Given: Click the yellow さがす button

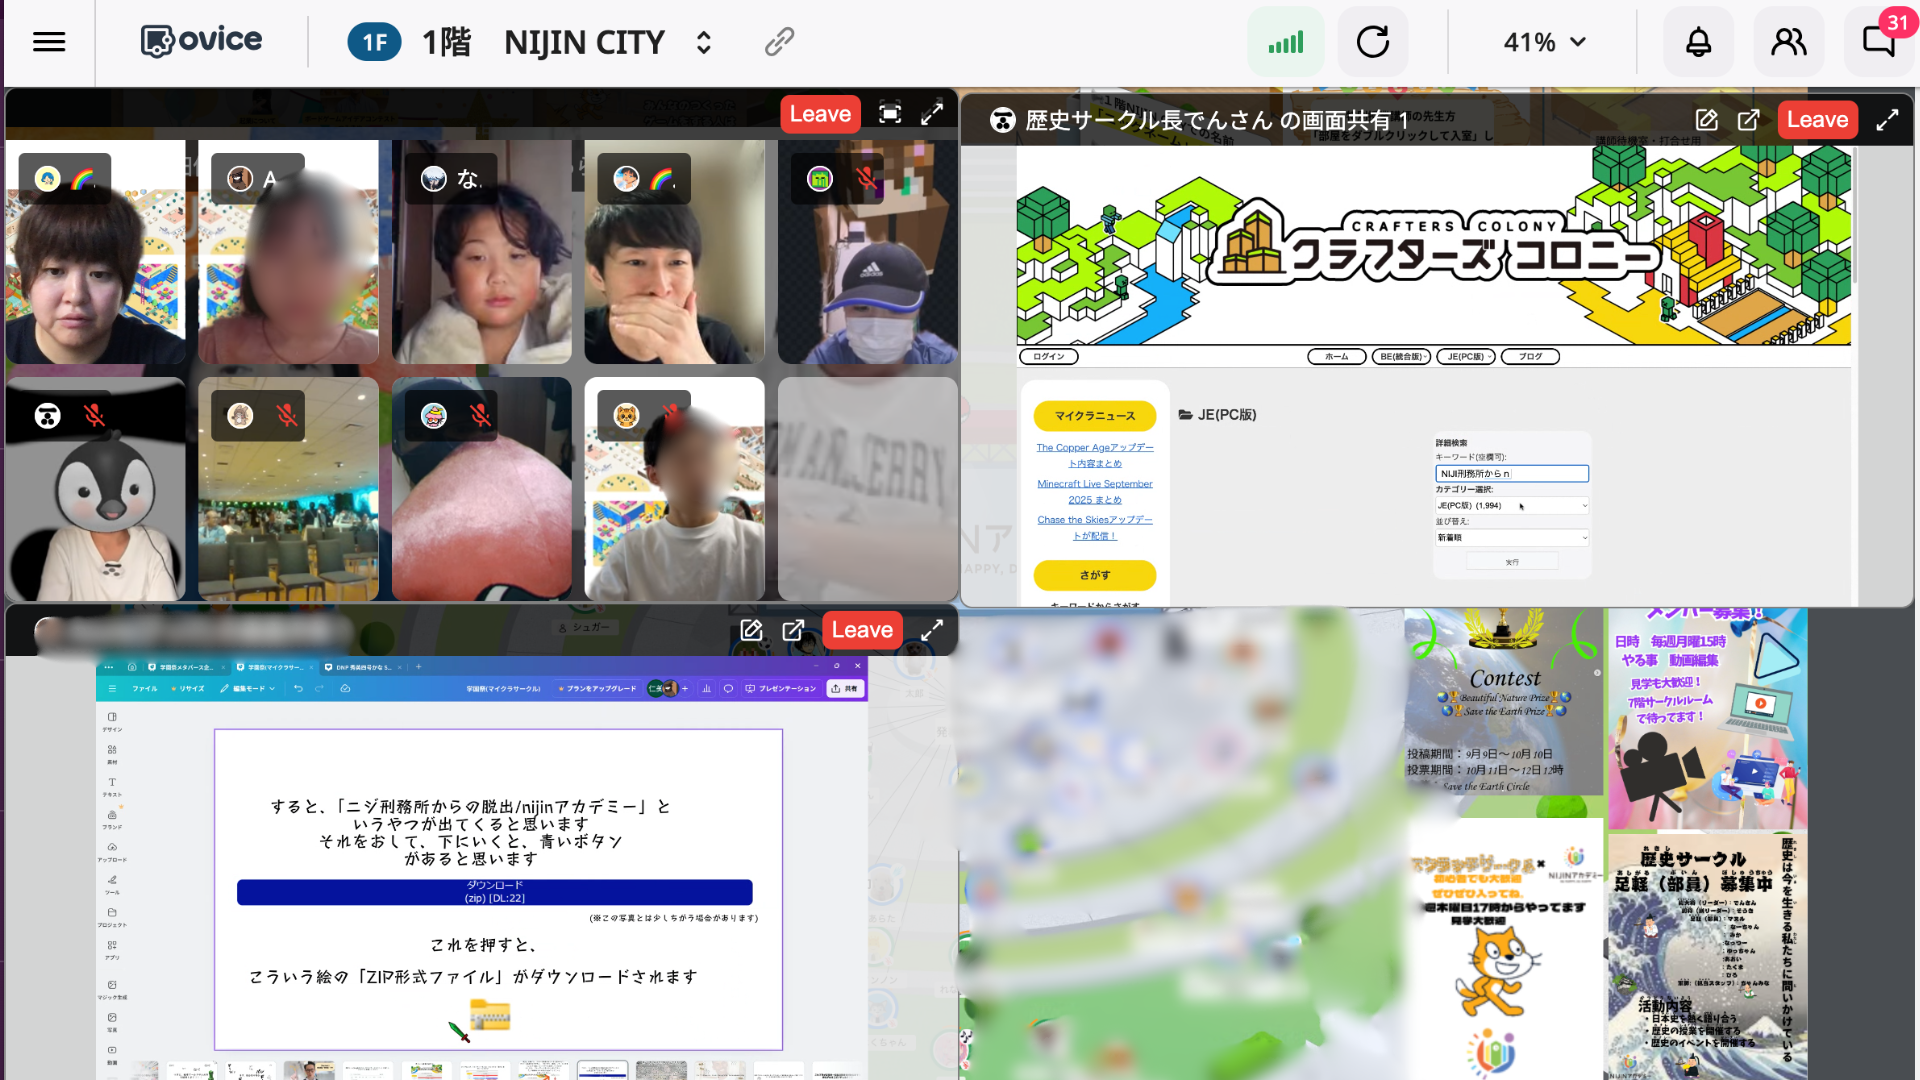Looking at the screenshot, I should [x=1094, y=575].
